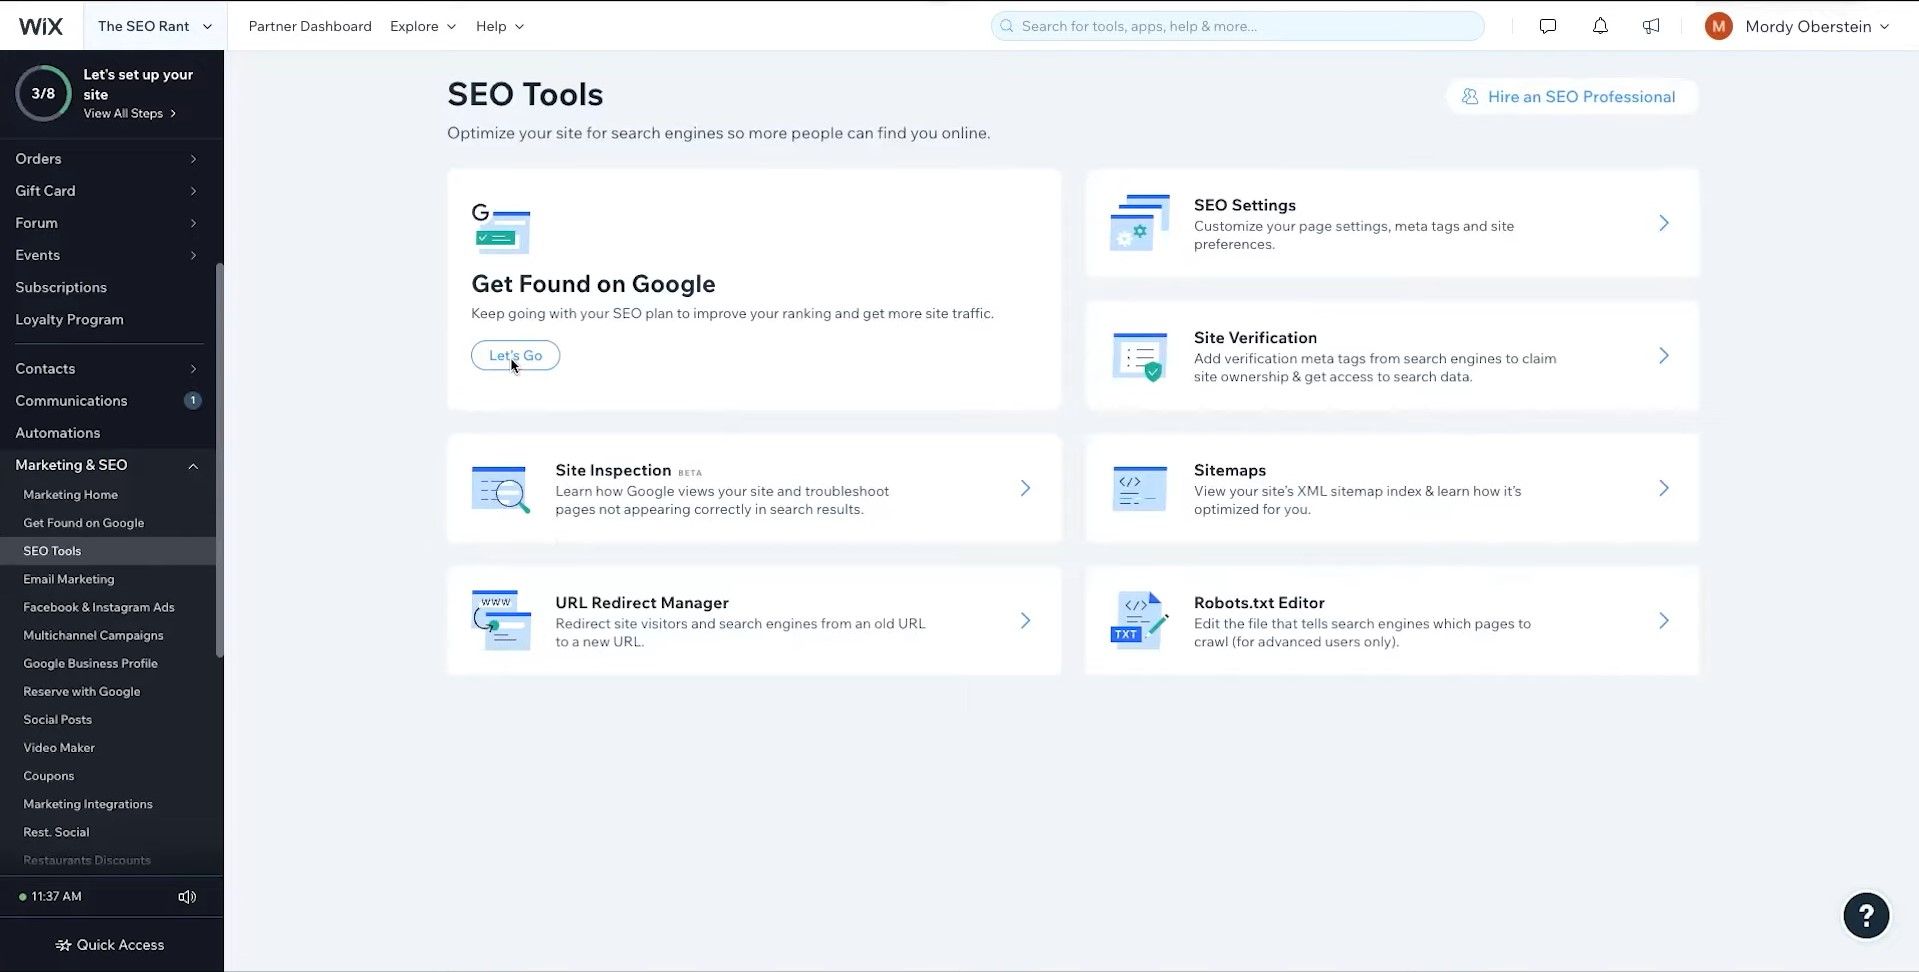Open the Mordy Oberstein account dropdown arrow
1919x972 pixels.
click(1885, 27)
